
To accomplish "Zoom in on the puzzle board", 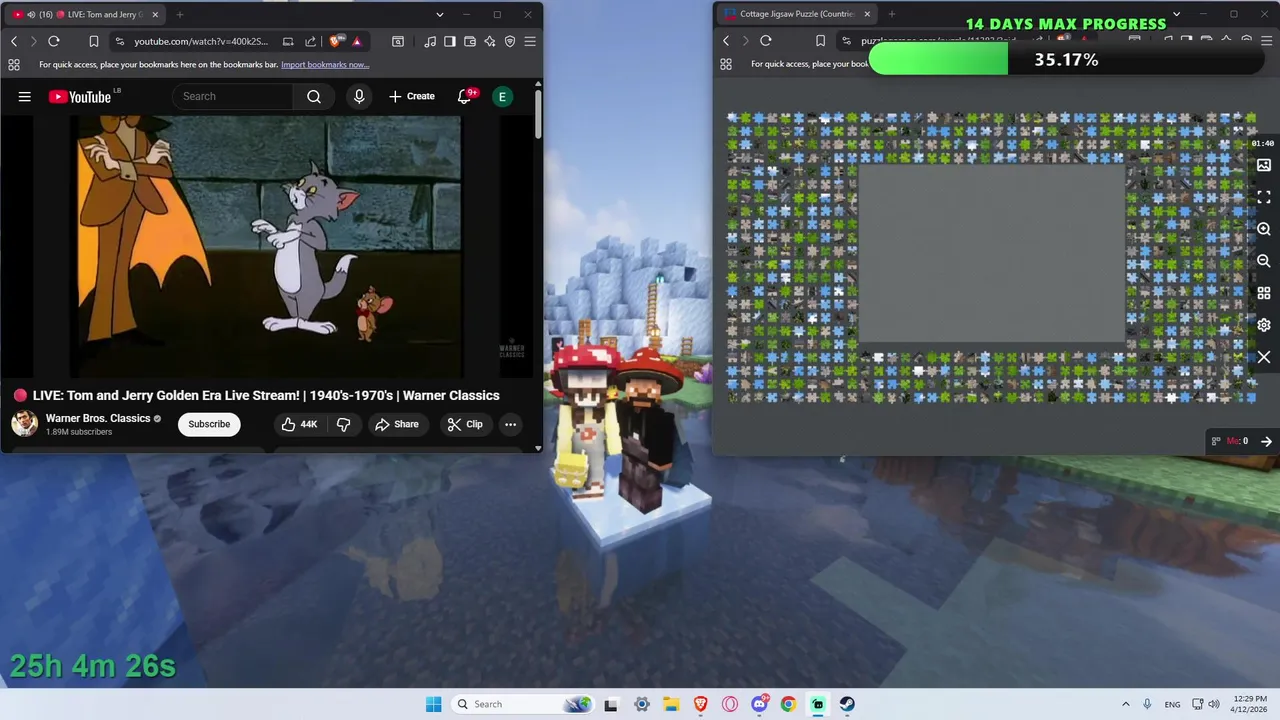I will [1264, 229].
